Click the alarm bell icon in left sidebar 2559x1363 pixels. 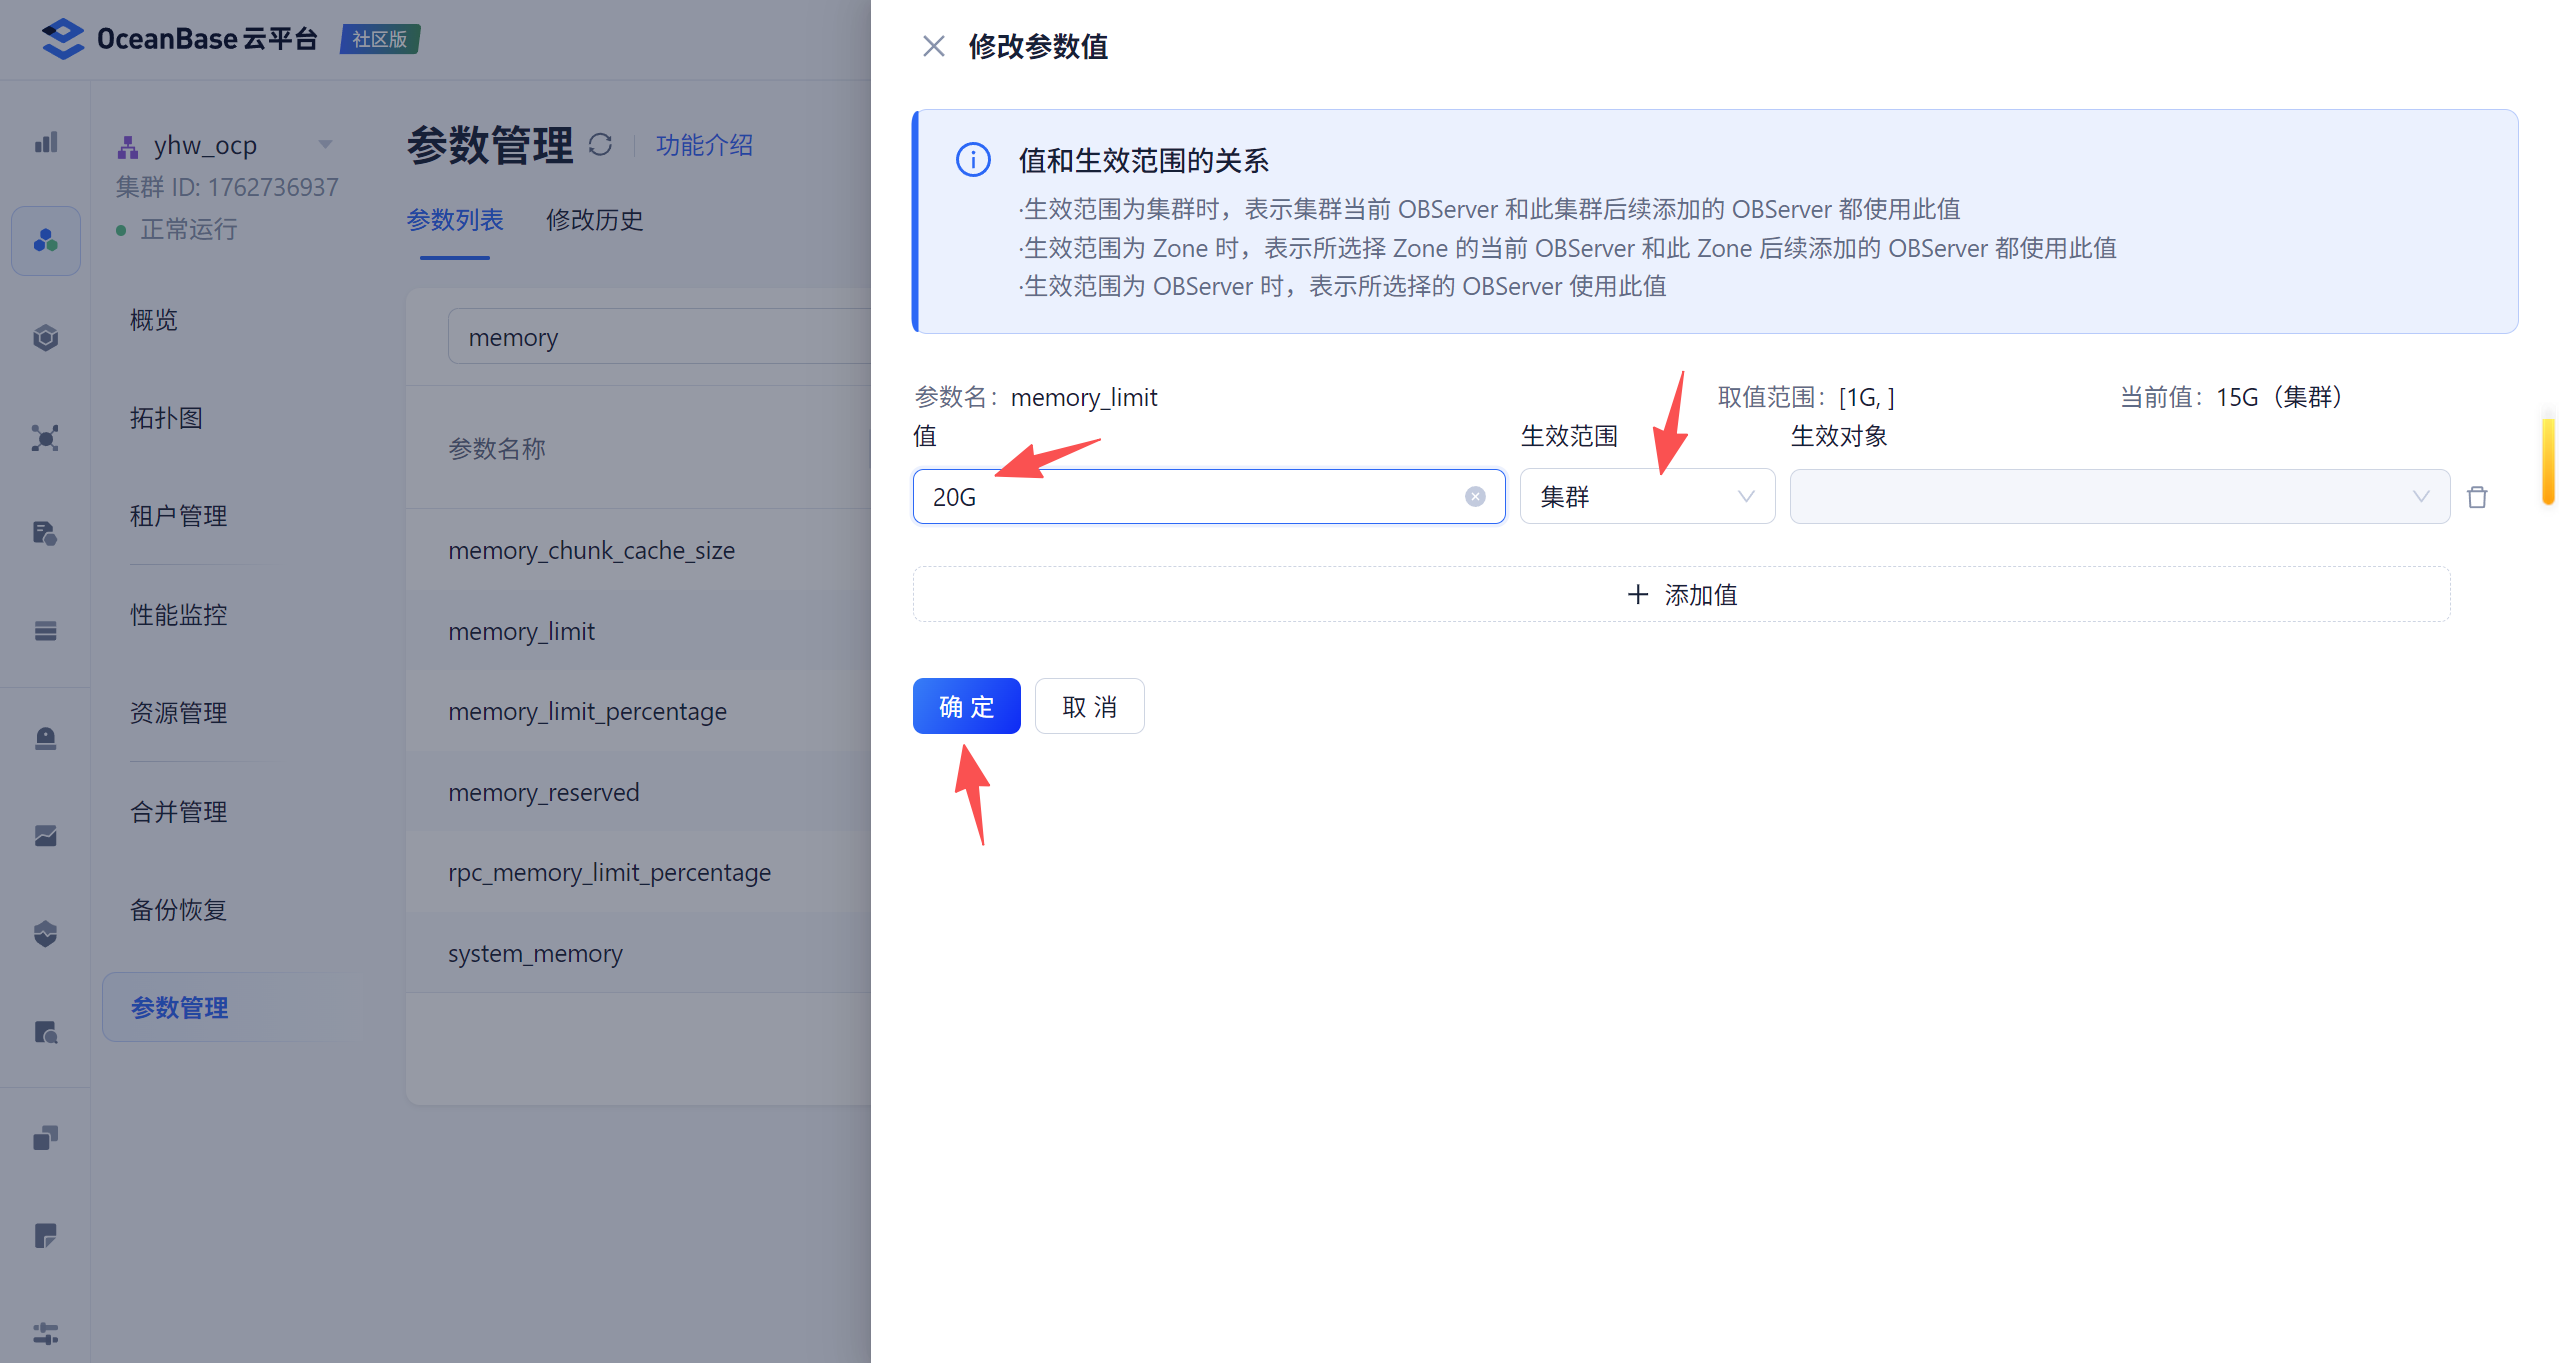pos(45,738)
